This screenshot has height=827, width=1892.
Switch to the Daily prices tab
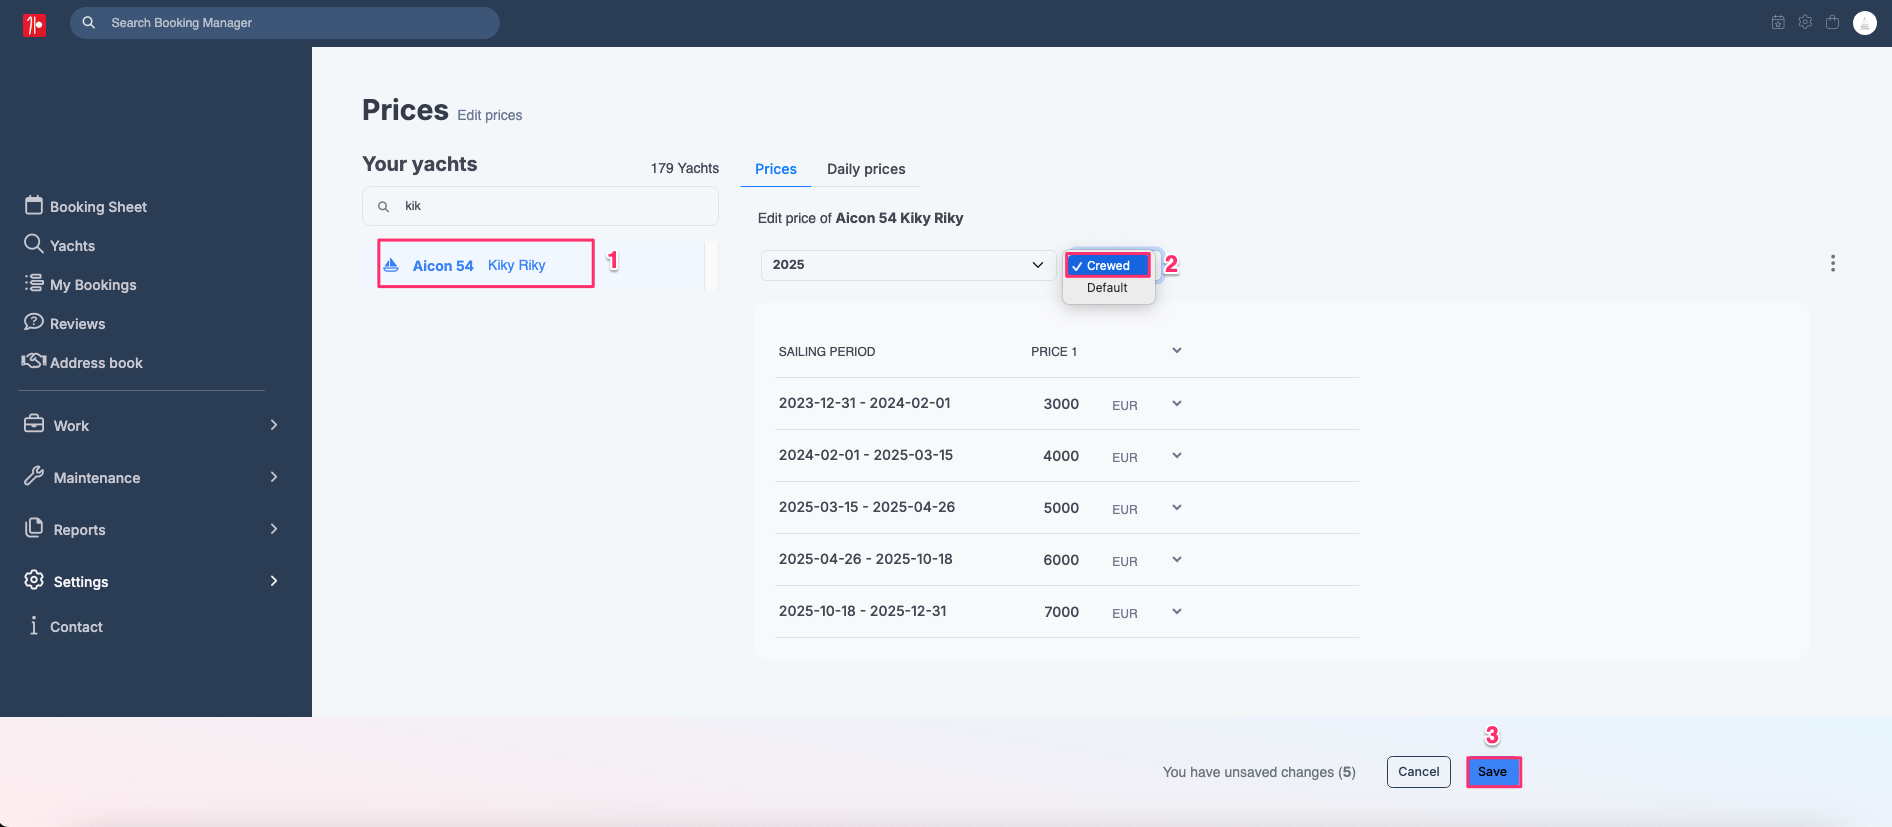pyautogui.click(x=866, y=169)
